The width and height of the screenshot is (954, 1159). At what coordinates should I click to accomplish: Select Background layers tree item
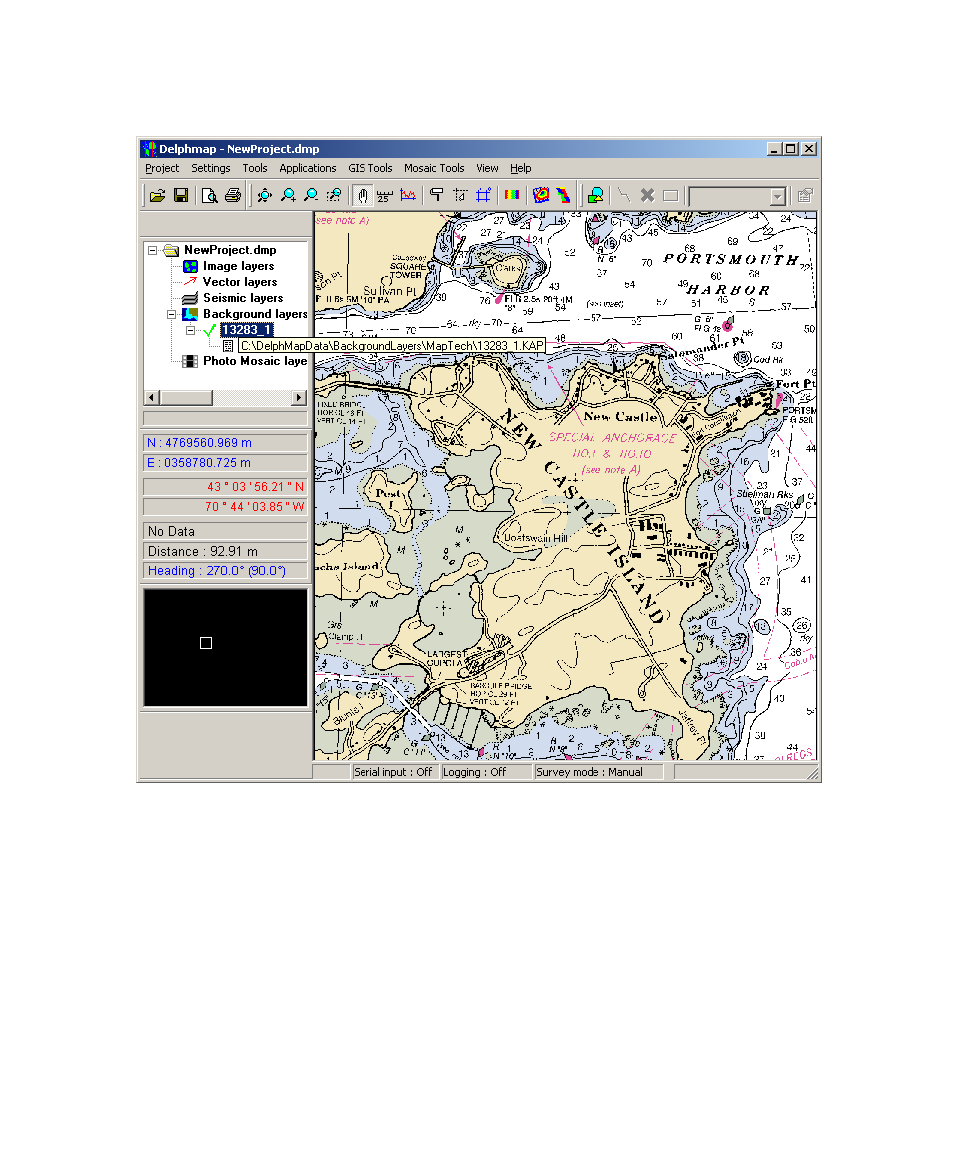pyautogui.click(x=255, y=314)
